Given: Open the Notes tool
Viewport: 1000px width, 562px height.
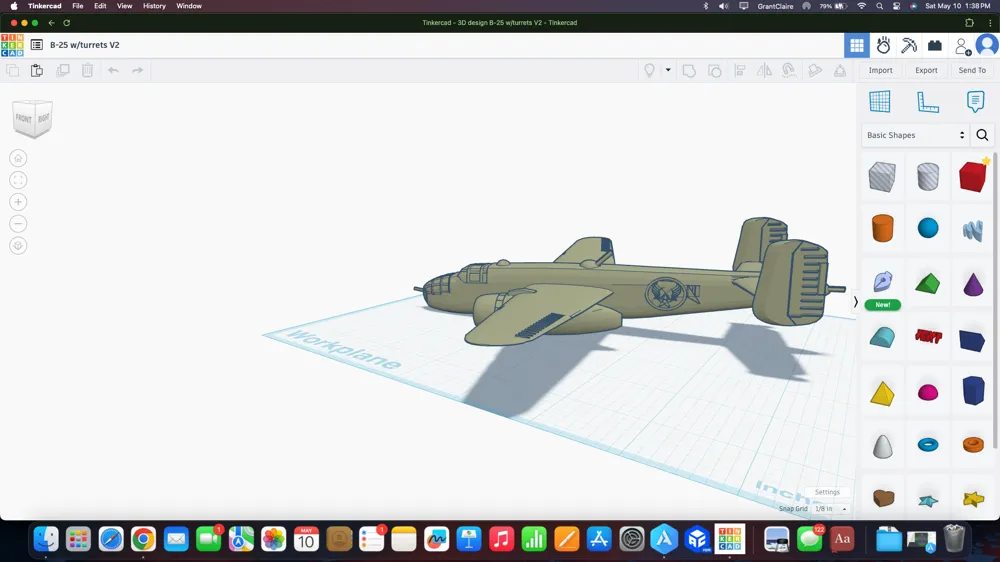Looking at the screenshot, I should pyautogui.click(x=975, y=101).
